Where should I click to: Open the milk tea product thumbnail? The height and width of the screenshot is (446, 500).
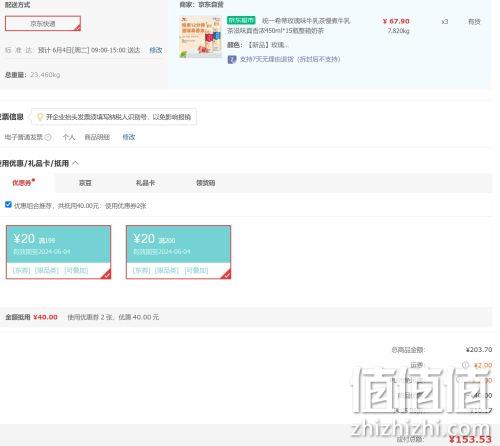point(200,37)
